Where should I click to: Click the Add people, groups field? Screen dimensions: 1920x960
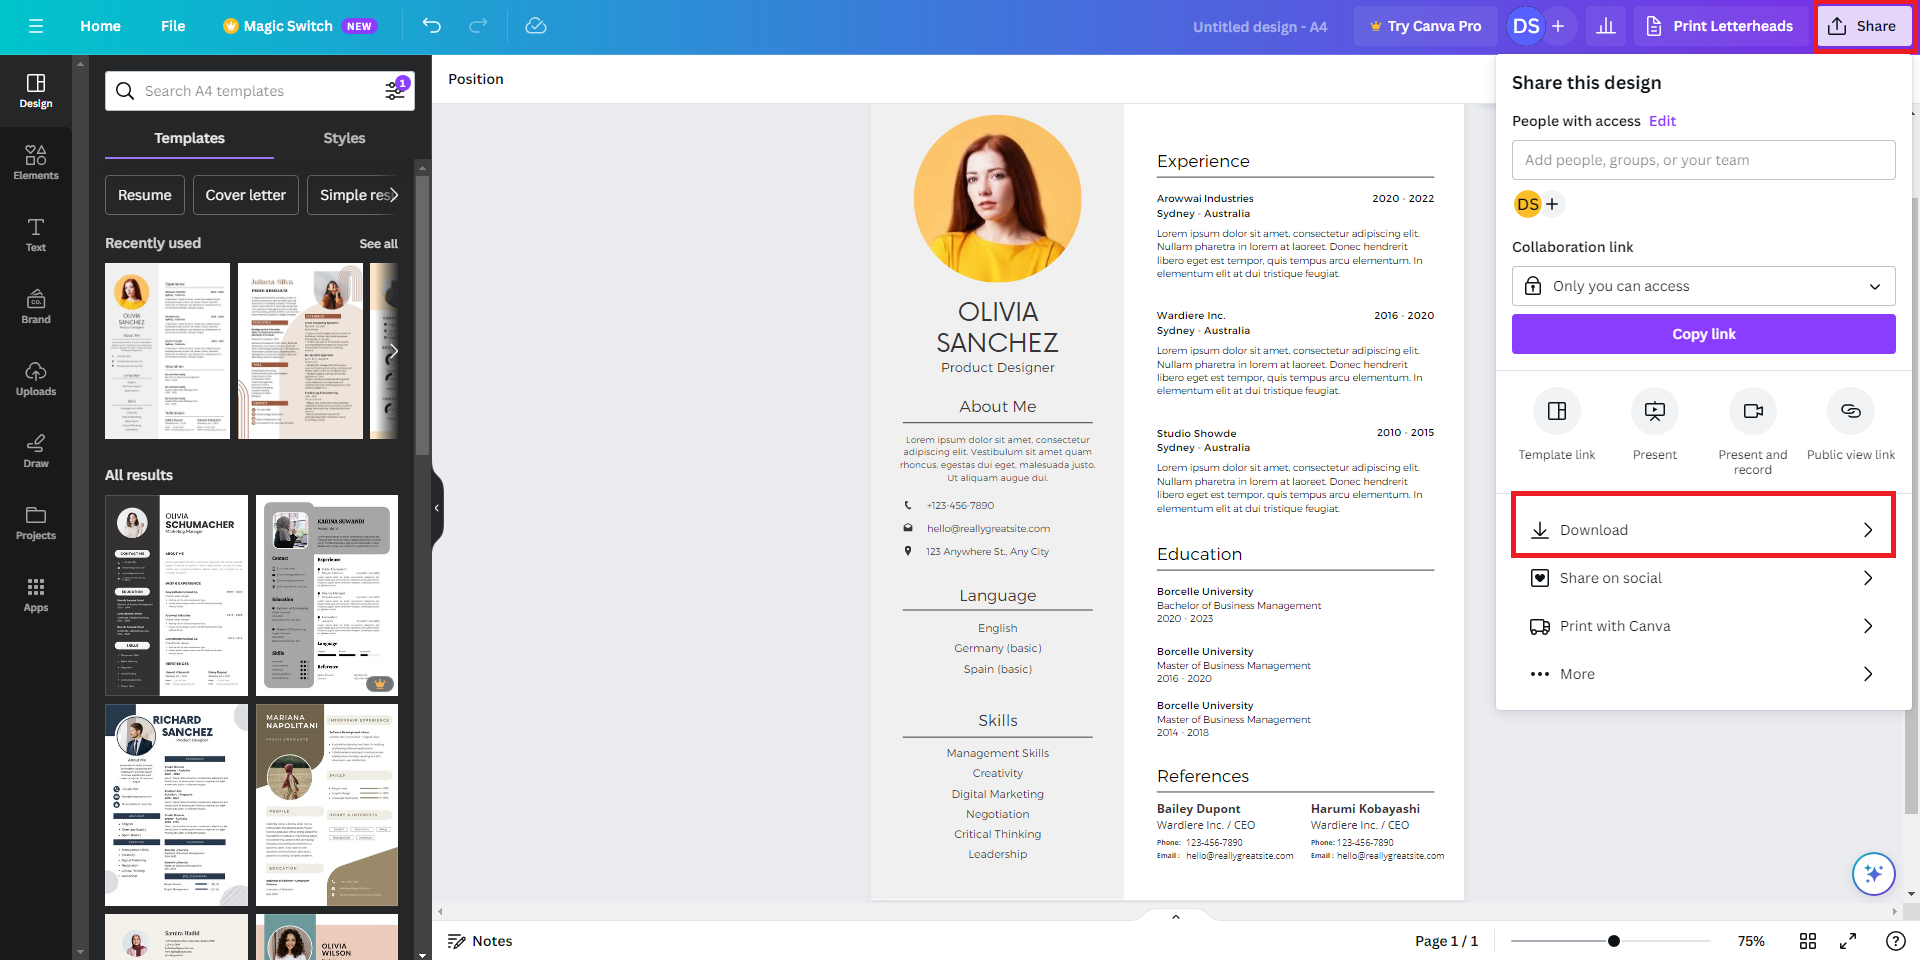click(x=1704, y=160)
